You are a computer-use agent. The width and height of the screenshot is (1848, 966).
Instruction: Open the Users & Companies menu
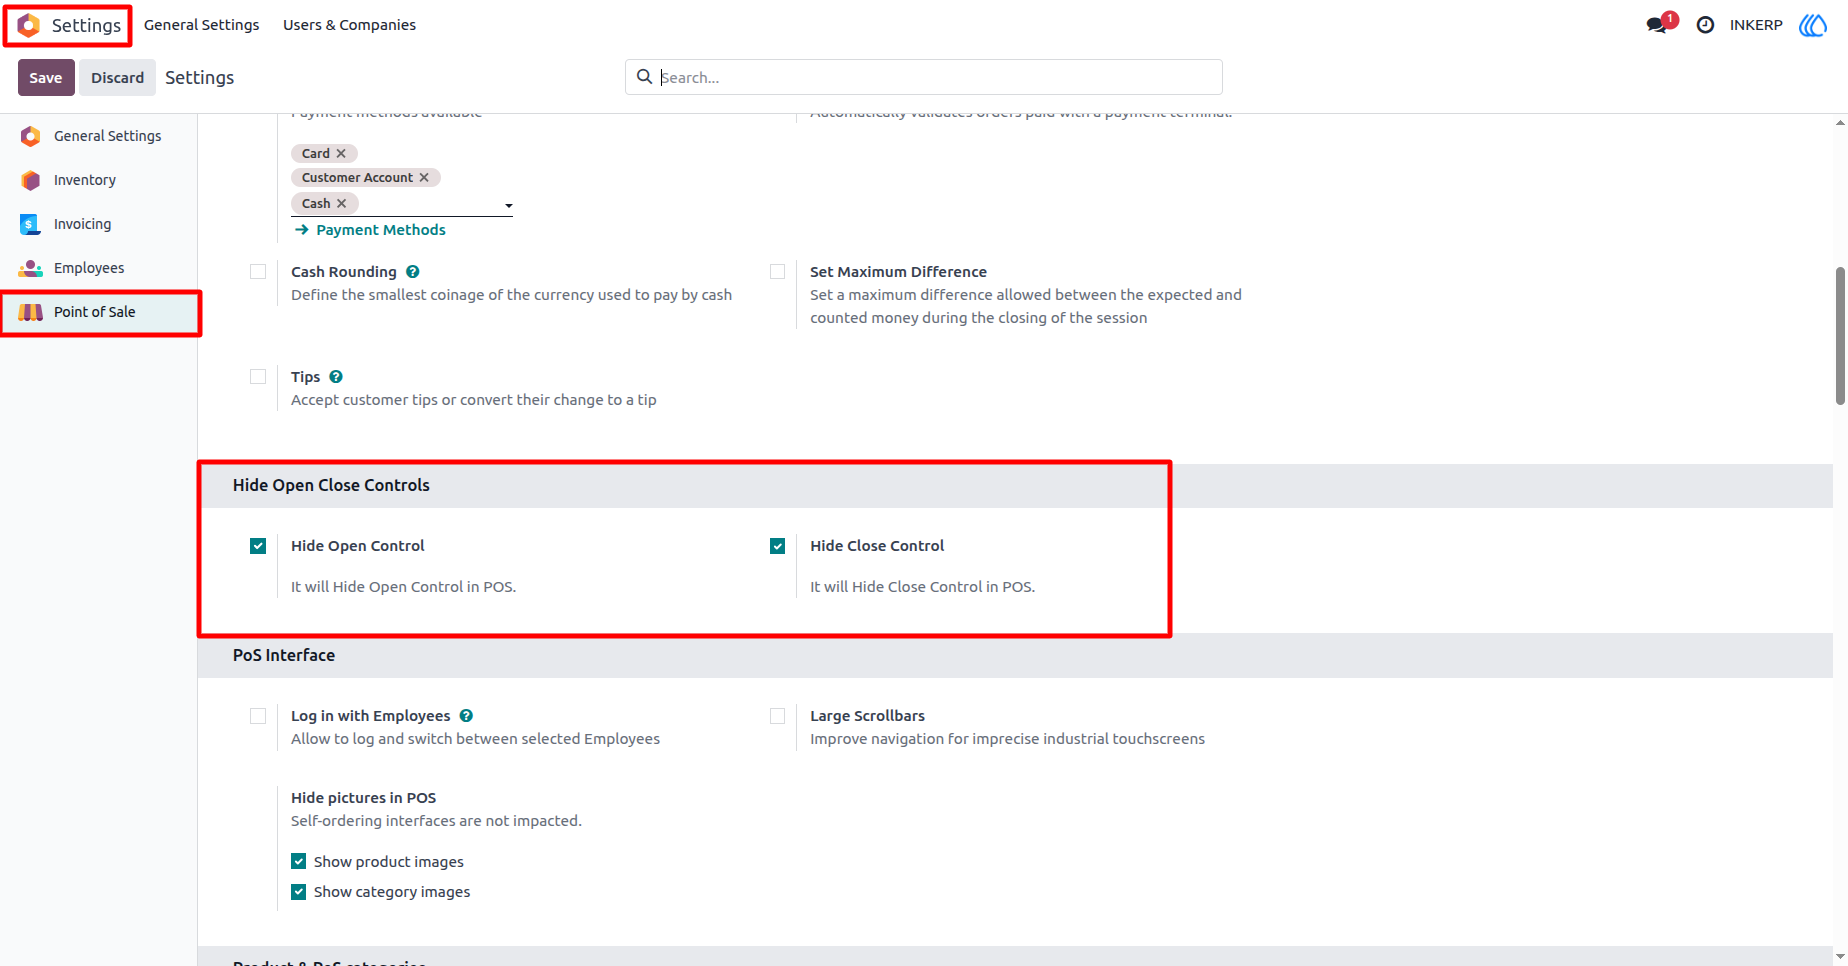pos(349,25)
